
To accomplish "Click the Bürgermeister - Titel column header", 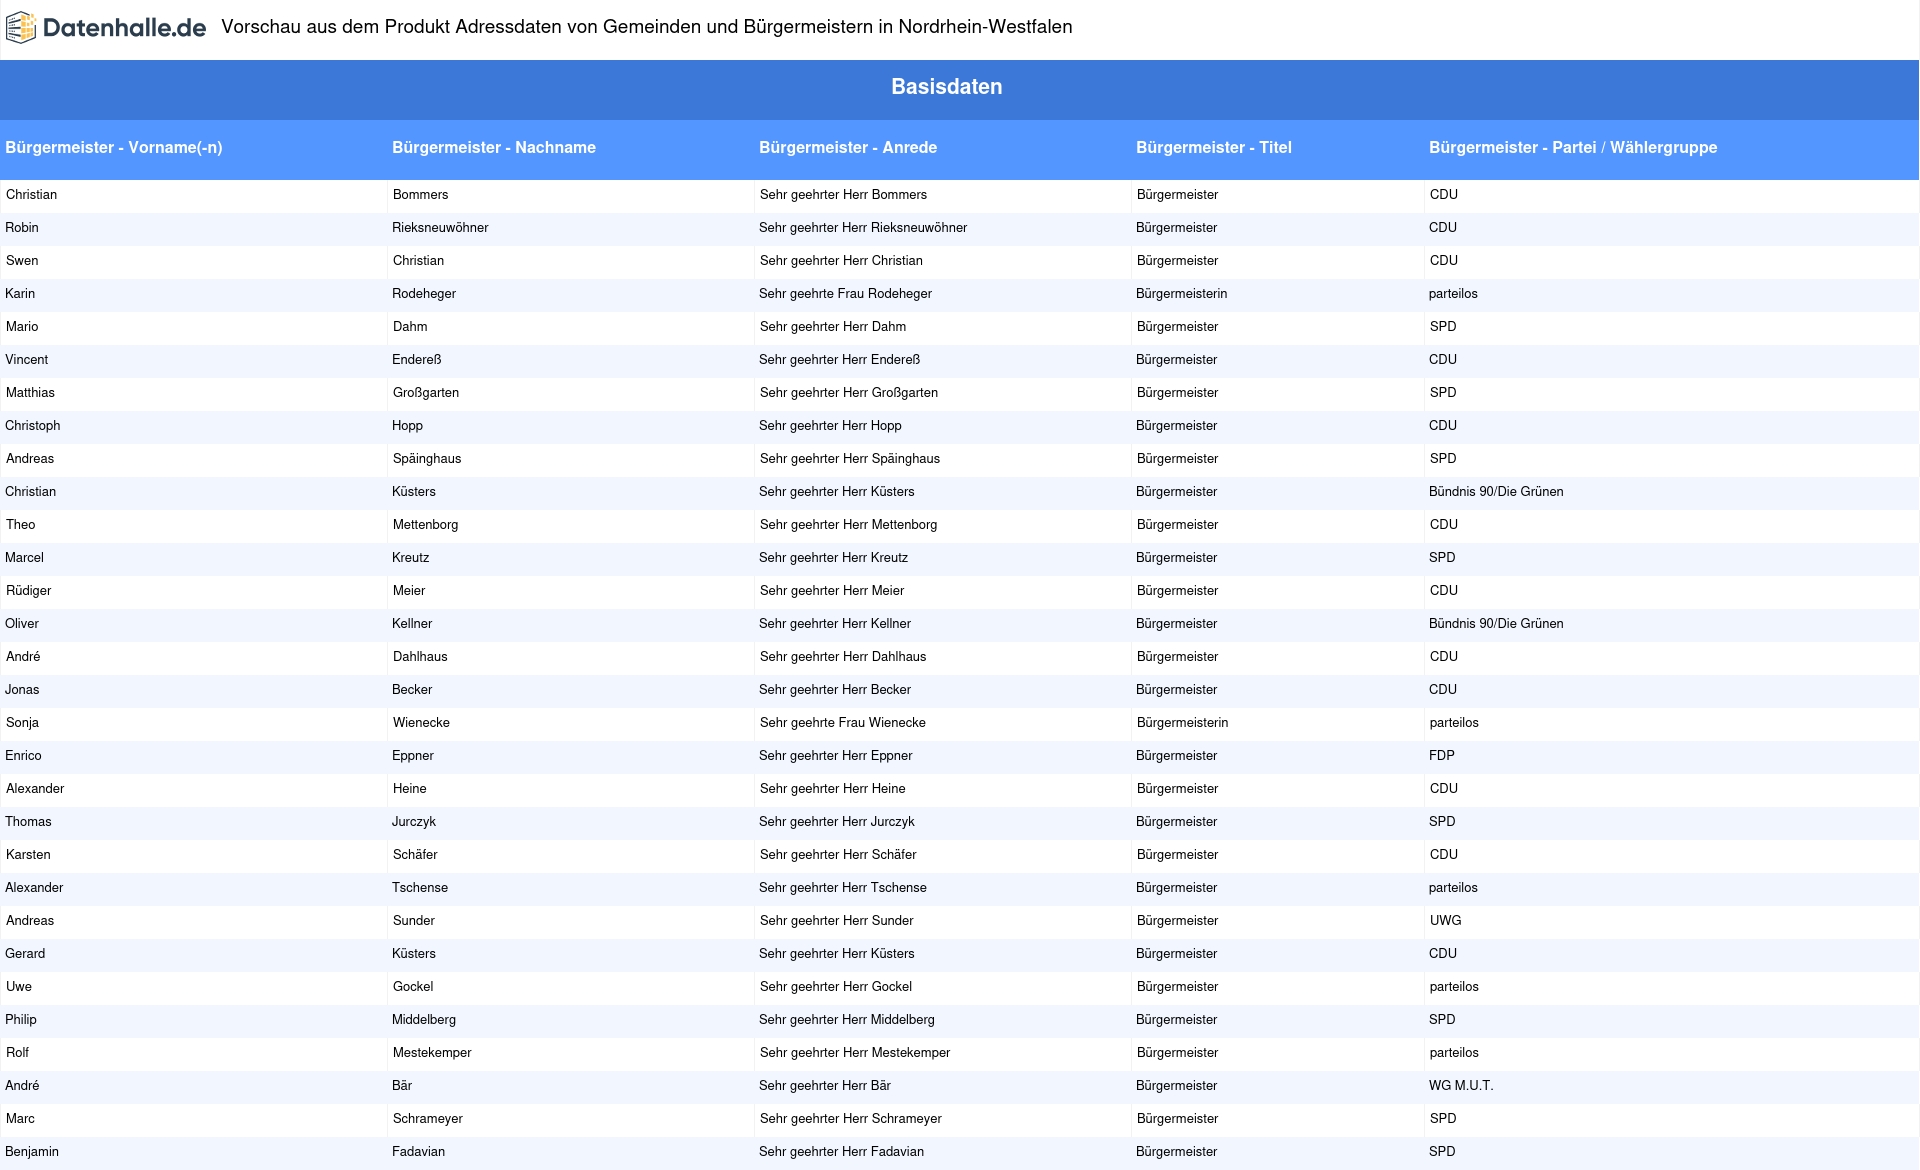I will [1213, 148].
